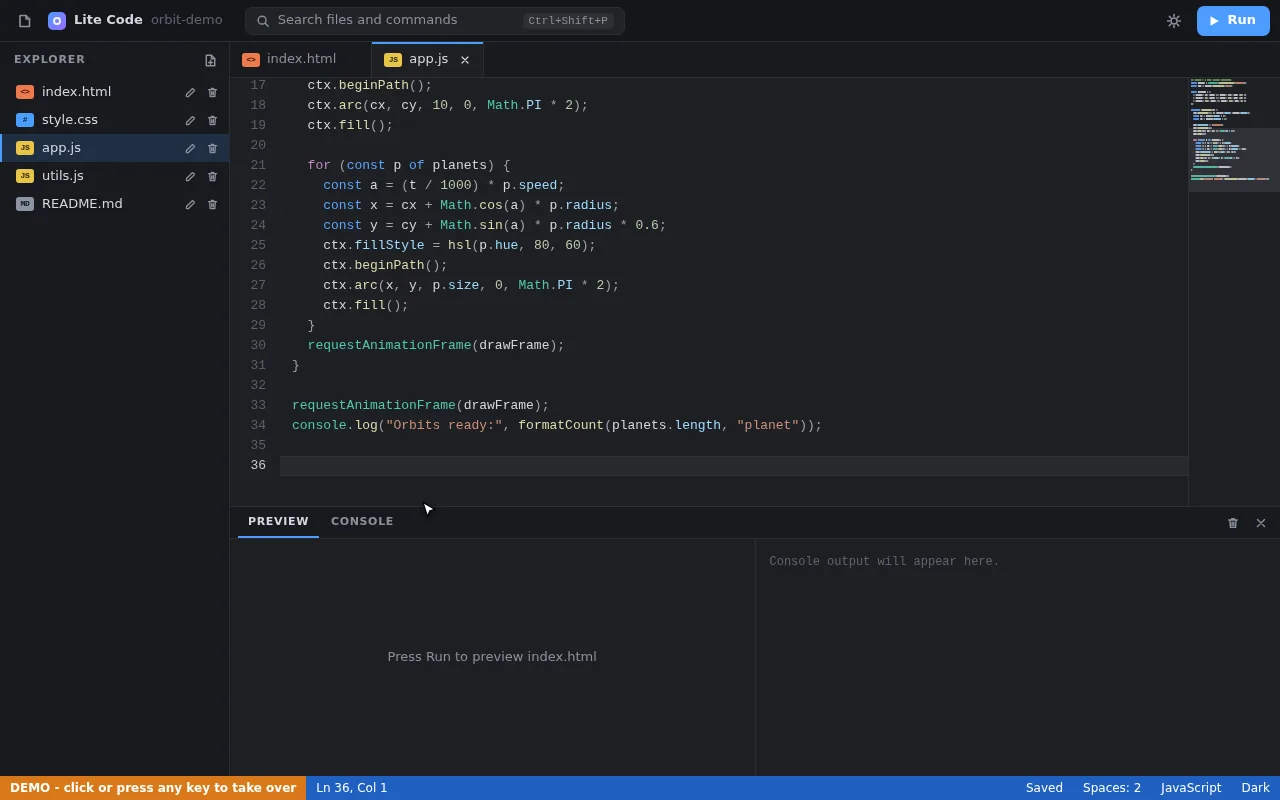Rename utils.js with pencil icon
Image resolution: width=1280 pixels, height=800 pixels.
coord(190,176)
